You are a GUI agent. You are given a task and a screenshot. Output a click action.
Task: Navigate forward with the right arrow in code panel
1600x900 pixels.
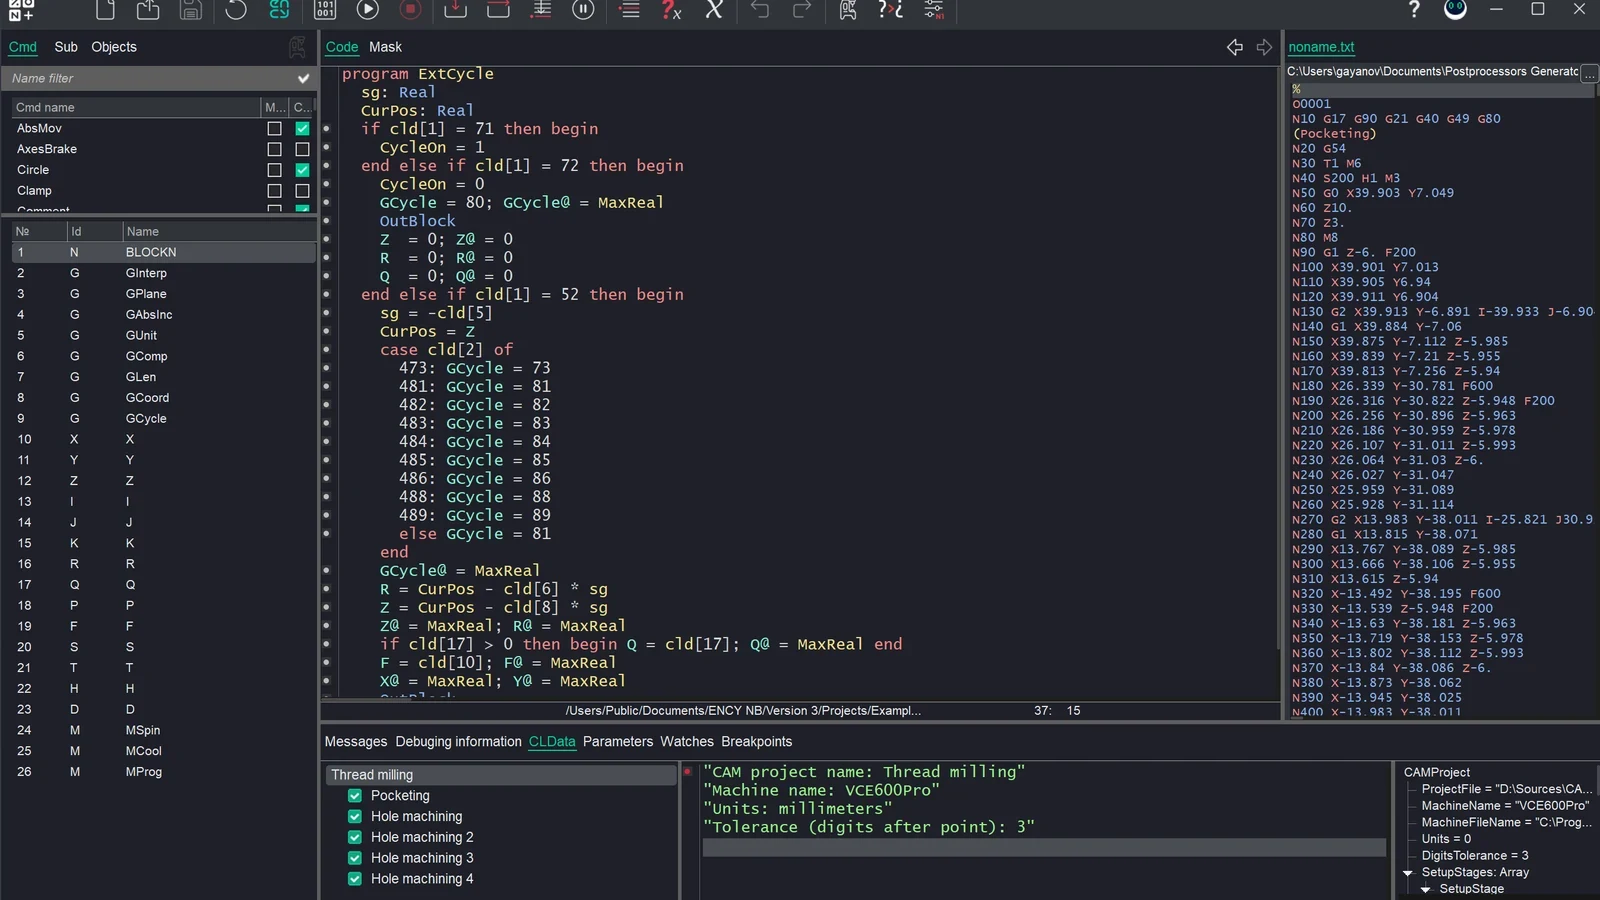click(x=1264, y=47)
